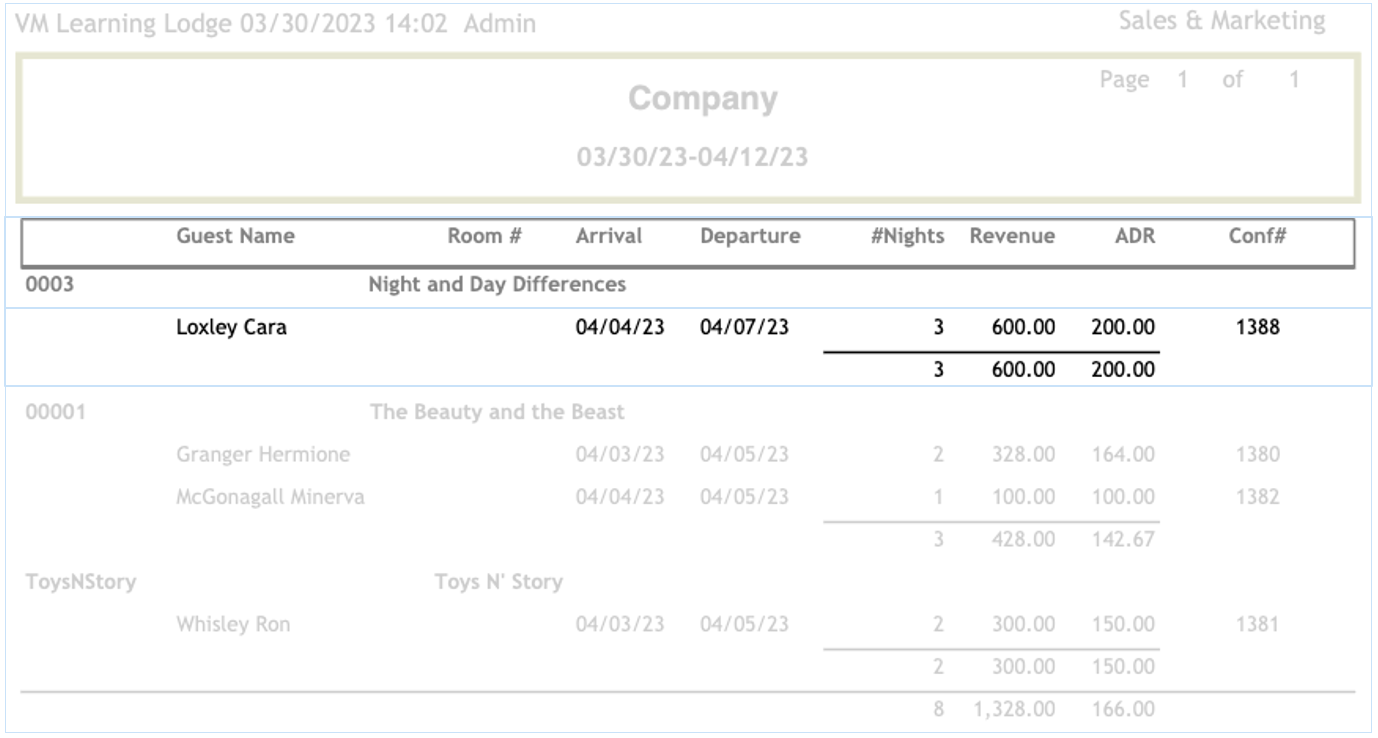Select the guest Loxley Cara row
The width and height of the screenshot is (1378, 738).
(x=231, y=327)
